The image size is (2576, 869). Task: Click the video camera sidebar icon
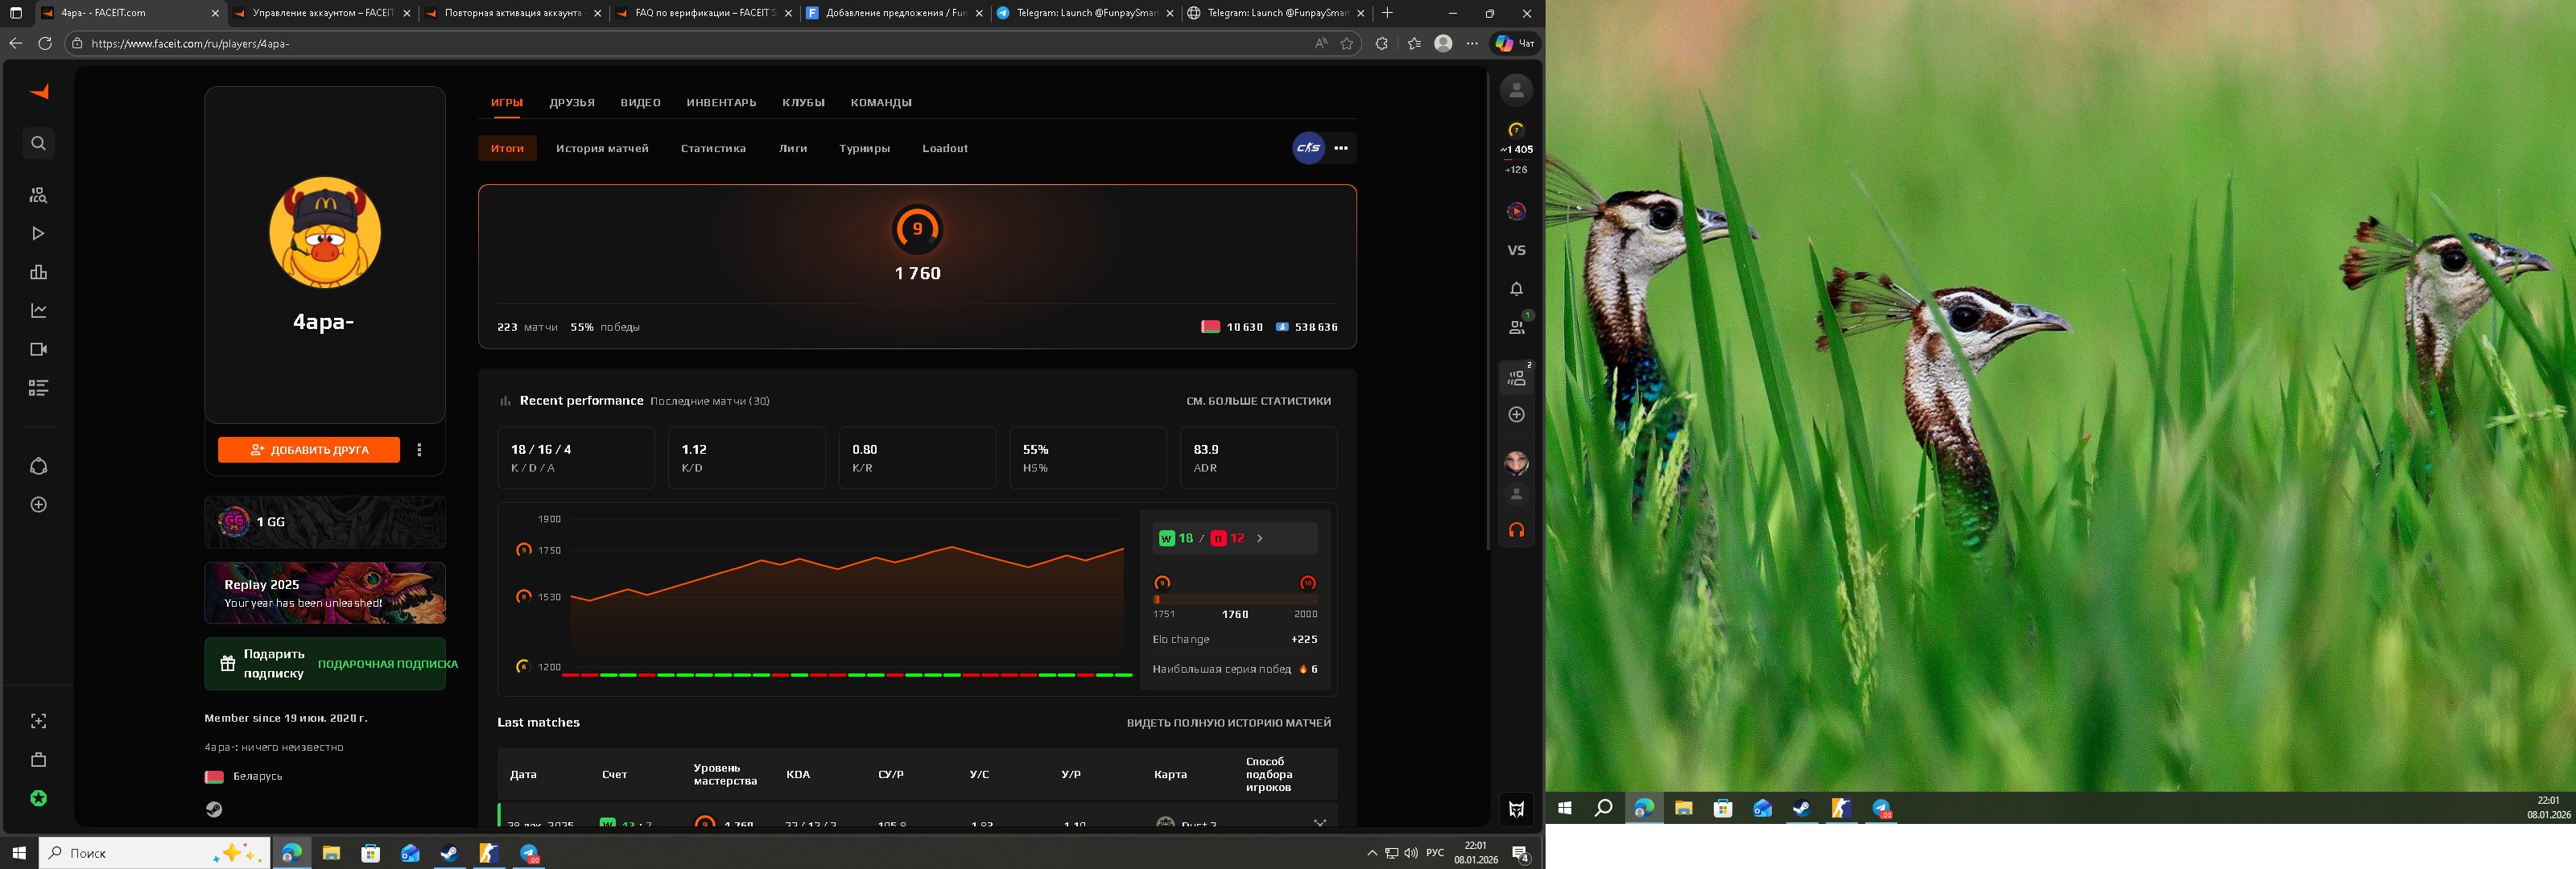tap(38, 349)
